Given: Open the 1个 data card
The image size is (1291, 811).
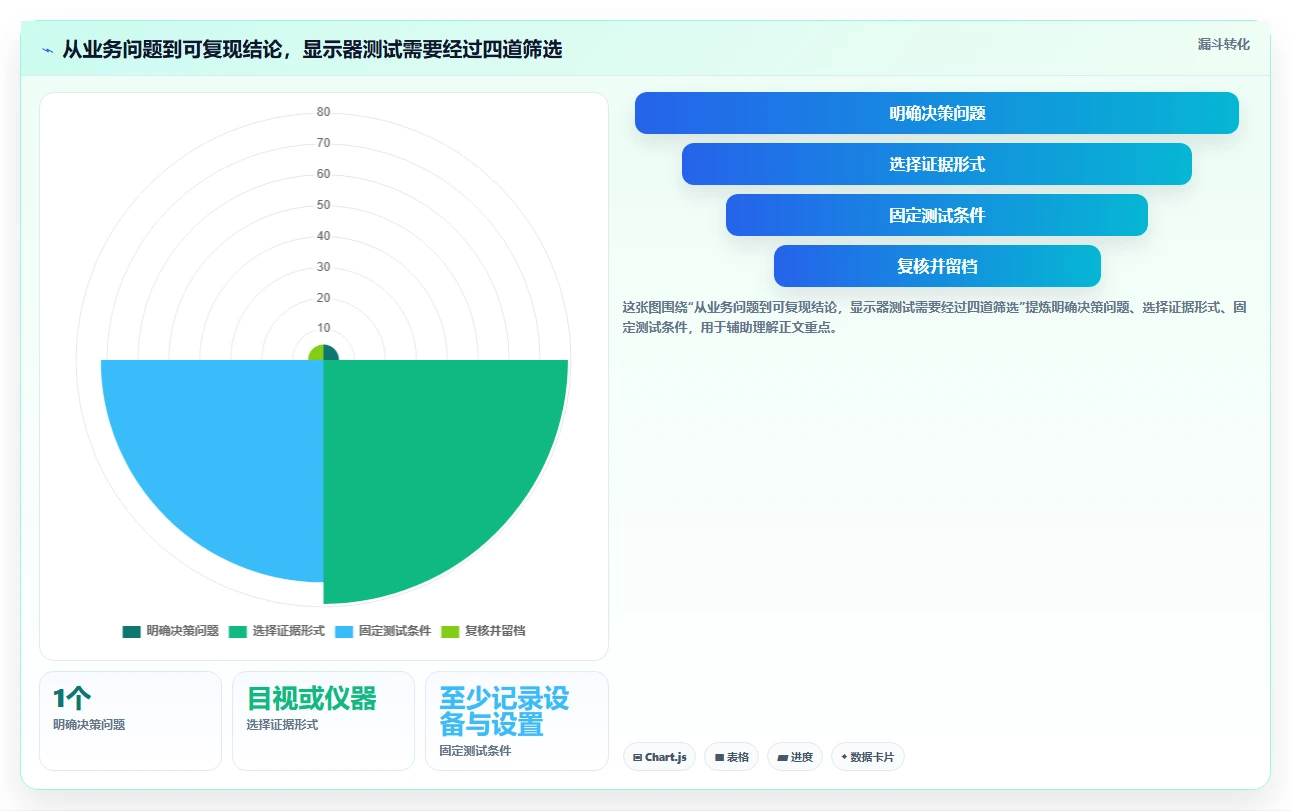Looking at the screenshot, I should [x=130, y=721].
